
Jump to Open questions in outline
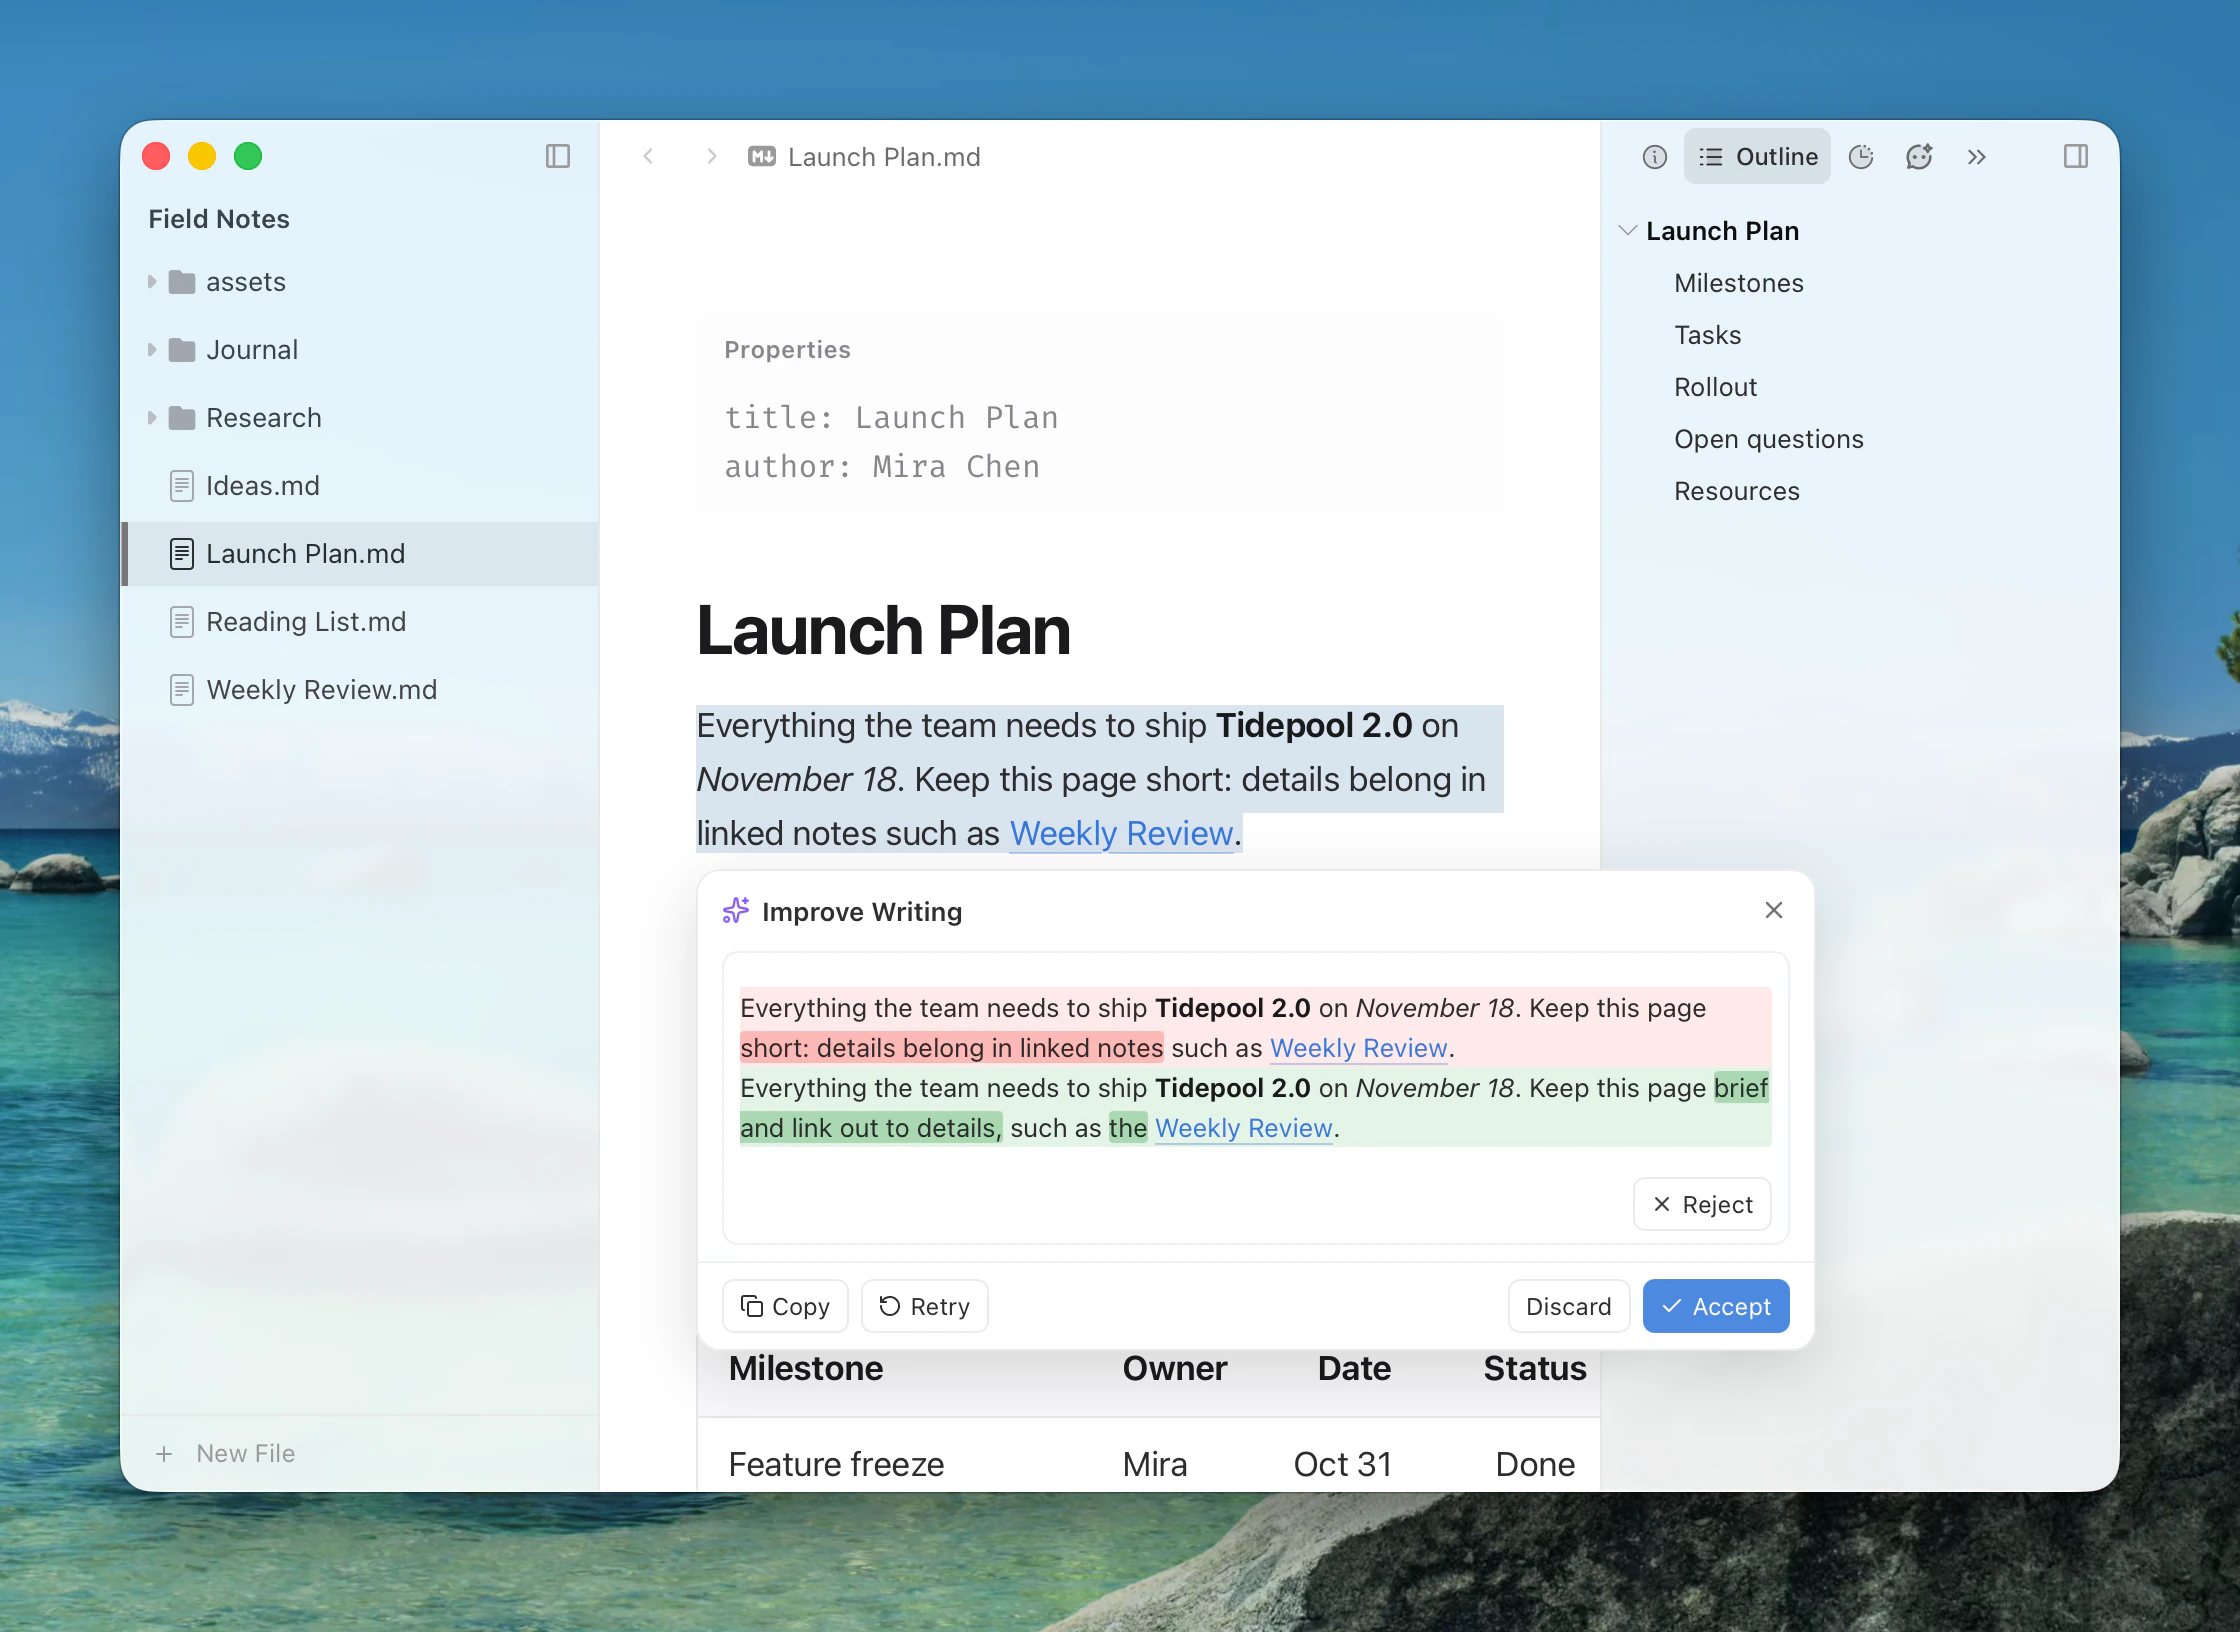1768,439
